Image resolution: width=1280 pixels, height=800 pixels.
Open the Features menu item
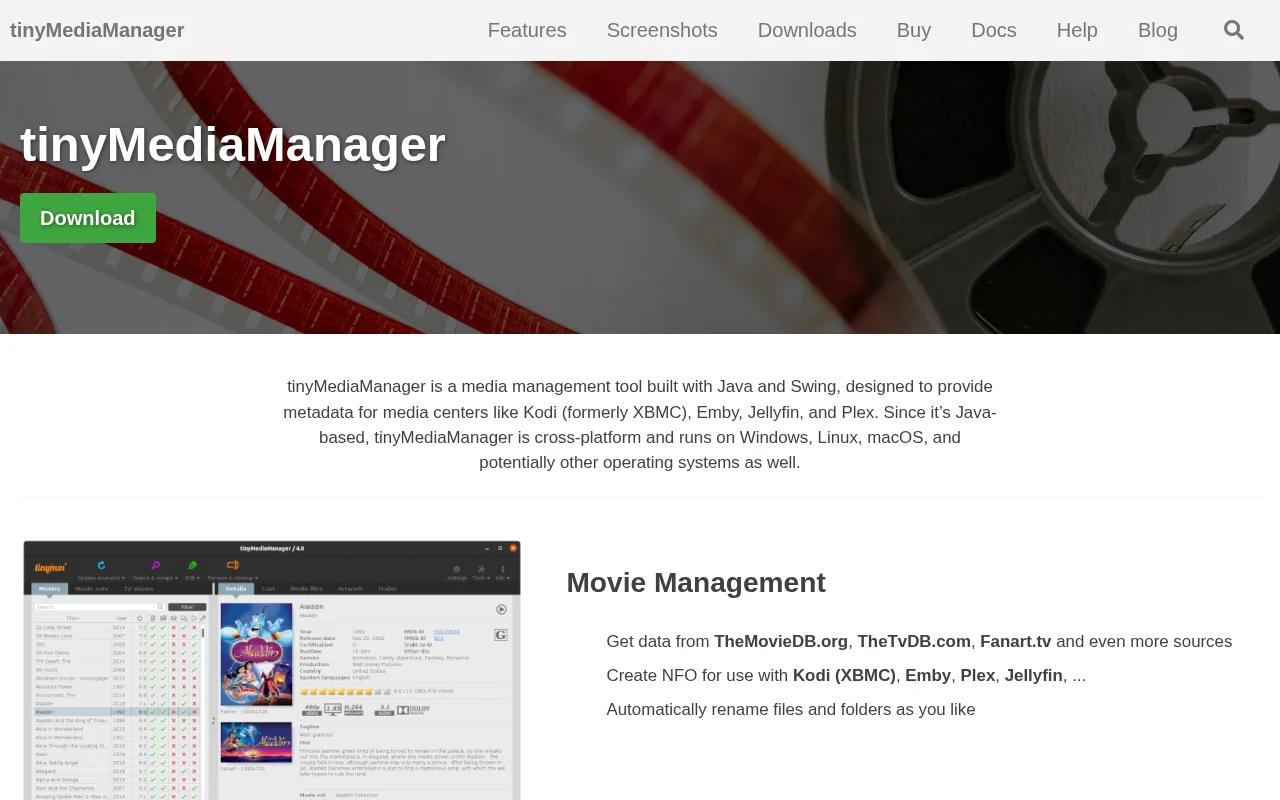[527, 30]
